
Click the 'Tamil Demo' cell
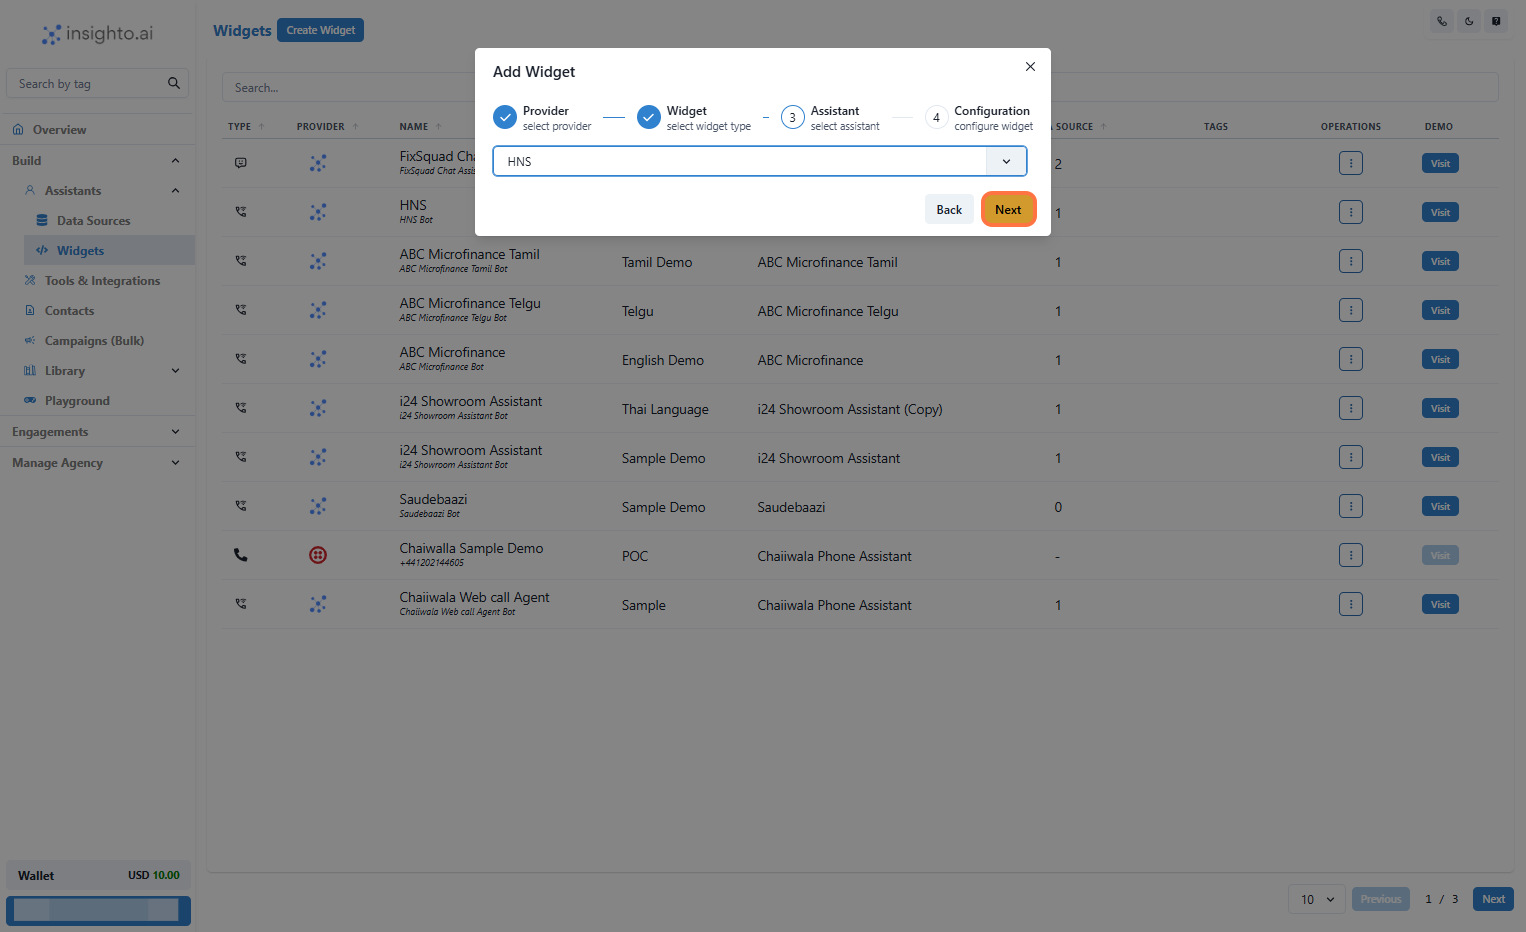click(657, 262)
